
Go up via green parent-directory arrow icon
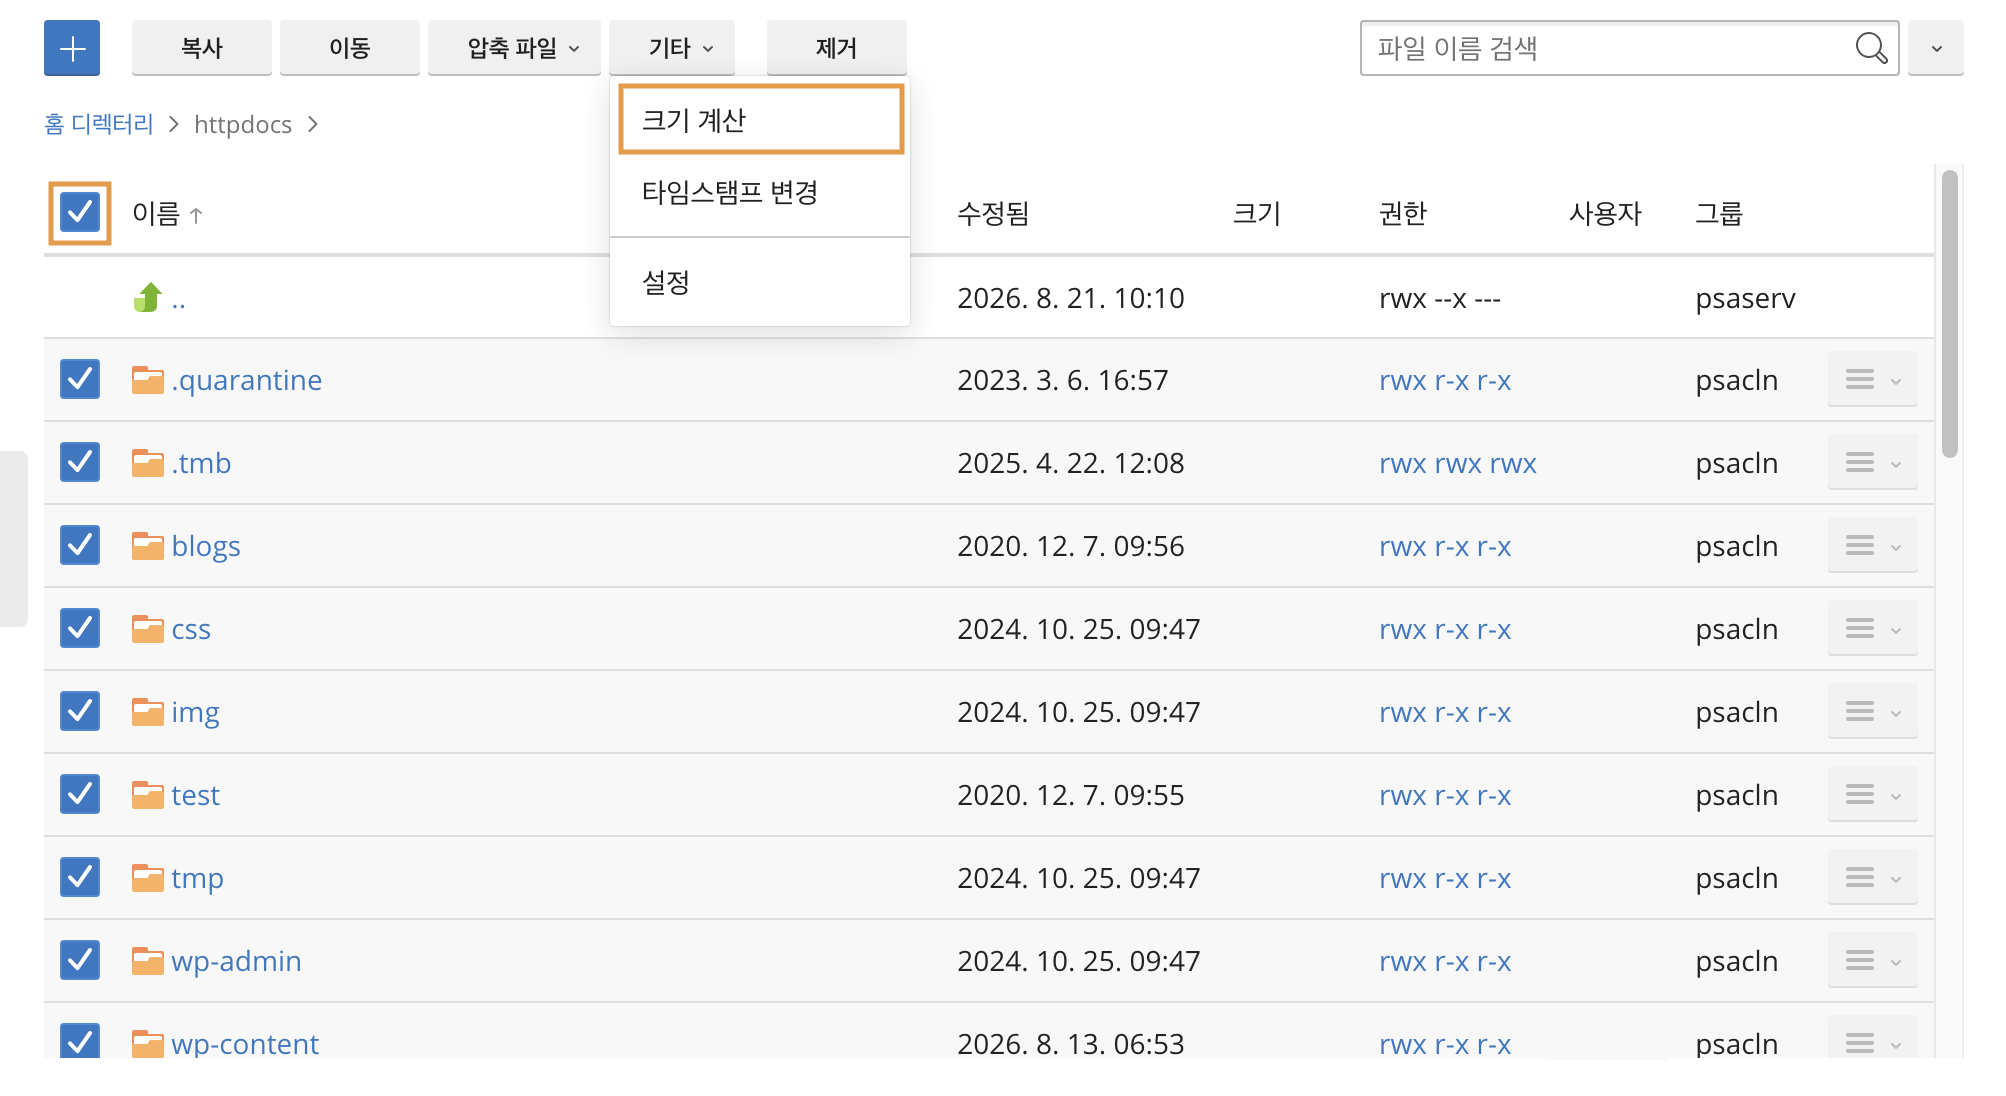pyautogui.click(x=148, y=297)
